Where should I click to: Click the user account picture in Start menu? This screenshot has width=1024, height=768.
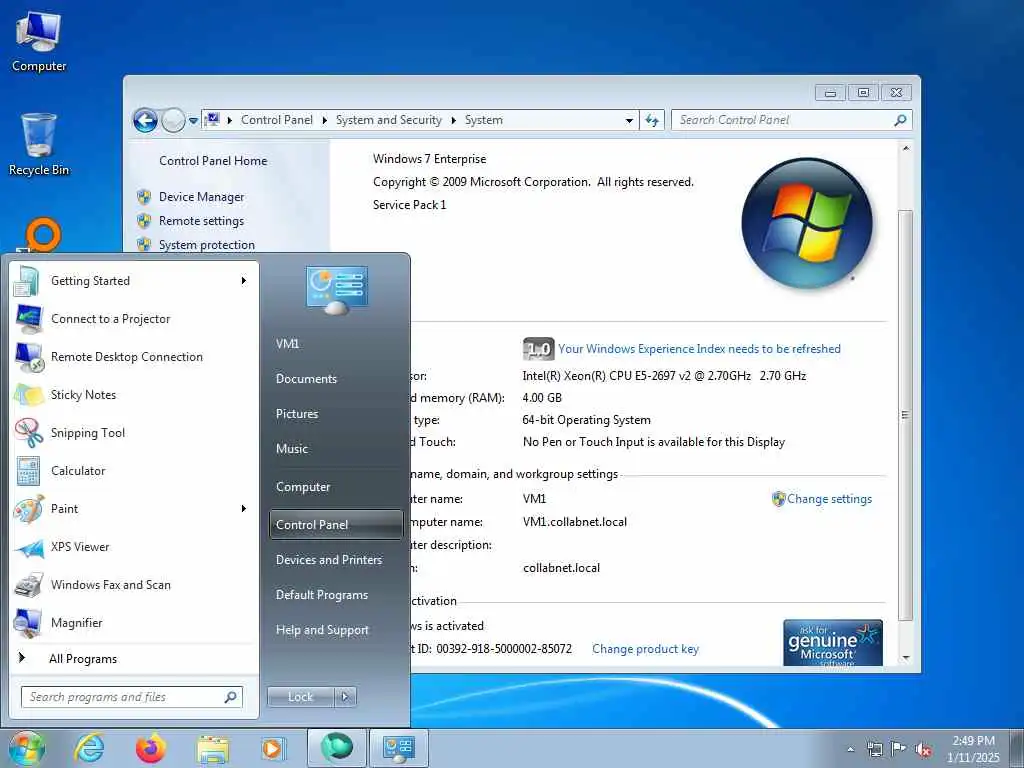[336, 289]
